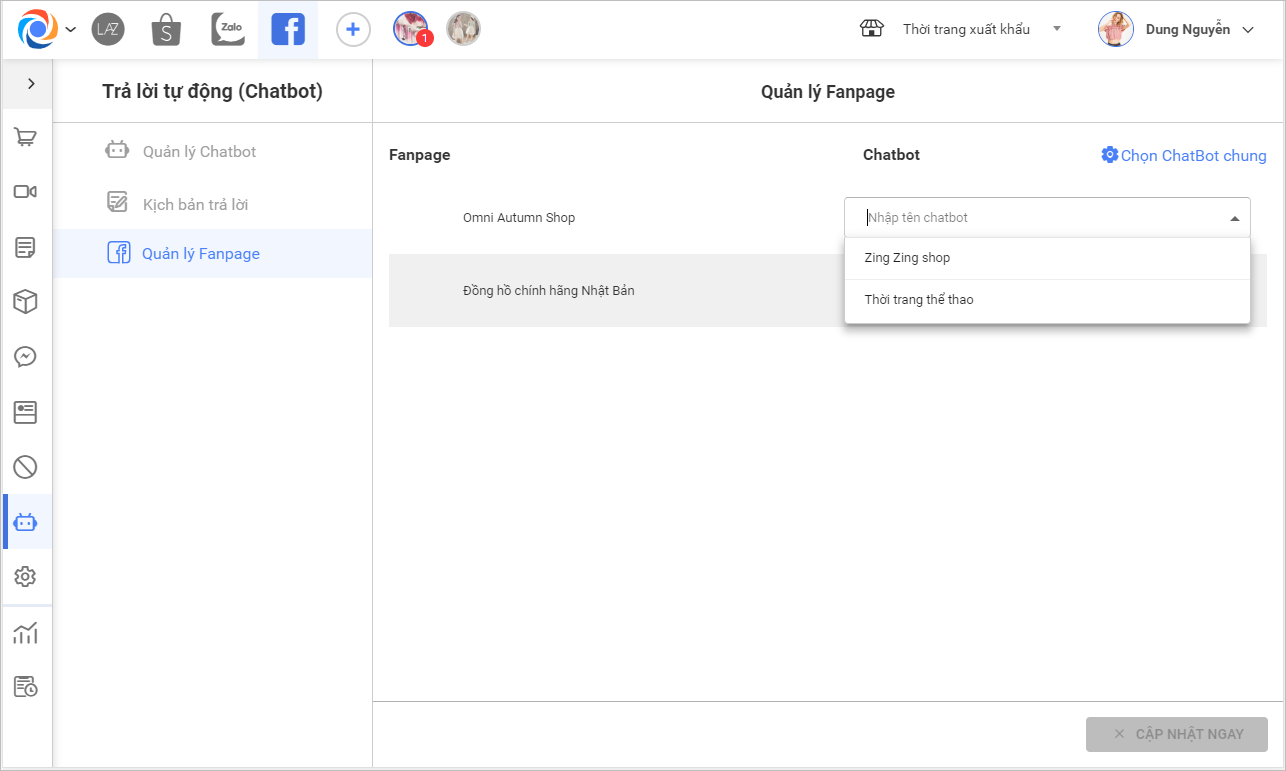Click the Chọn ChatBot chung link

[1184, 155]
